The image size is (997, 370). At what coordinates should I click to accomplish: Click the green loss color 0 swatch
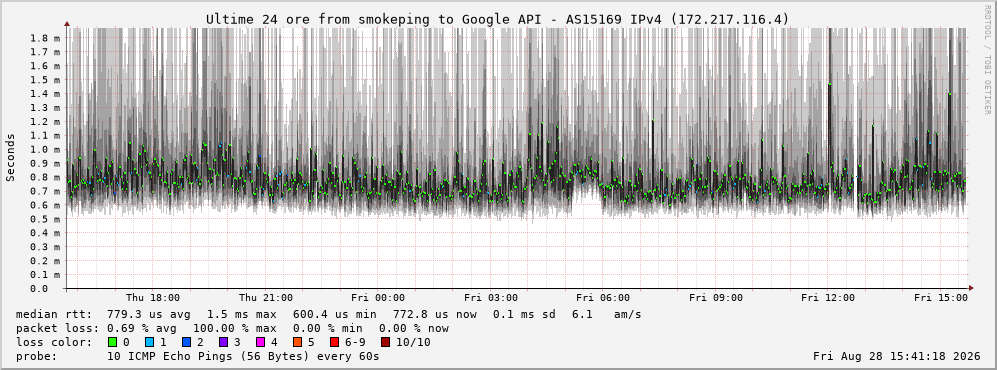pyautogui.click(x=113, y=343)
